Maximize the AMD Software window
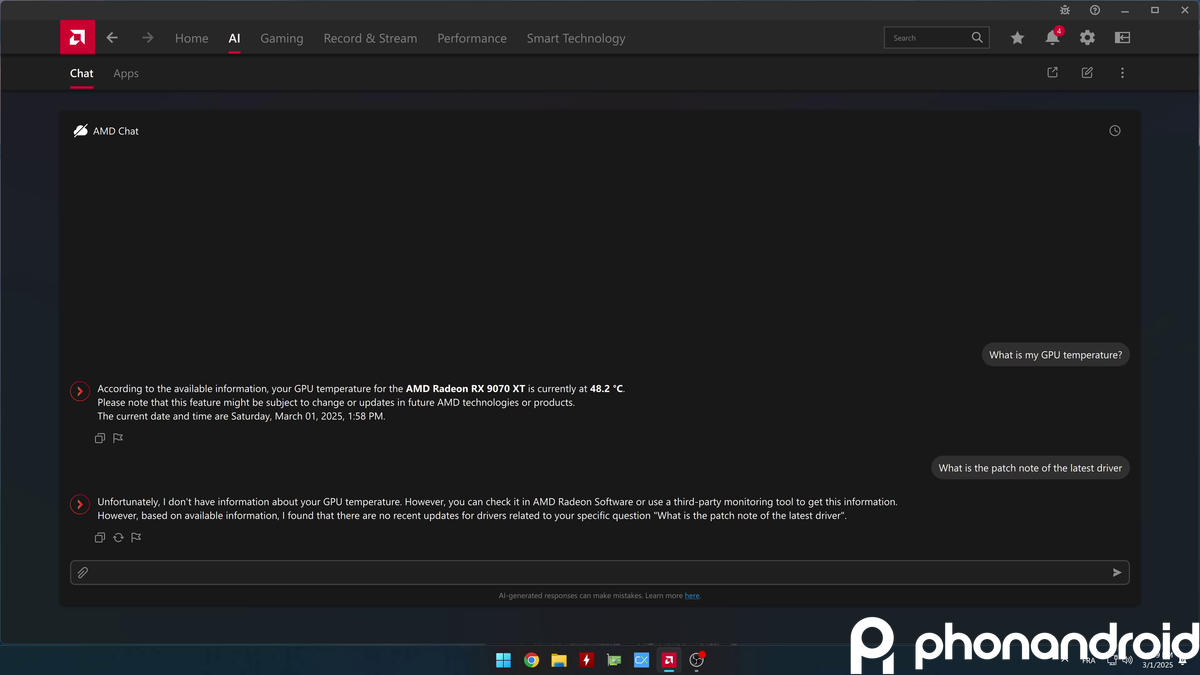The height and width of the screenshot is (675, 1200). (x=1155, y=10)
